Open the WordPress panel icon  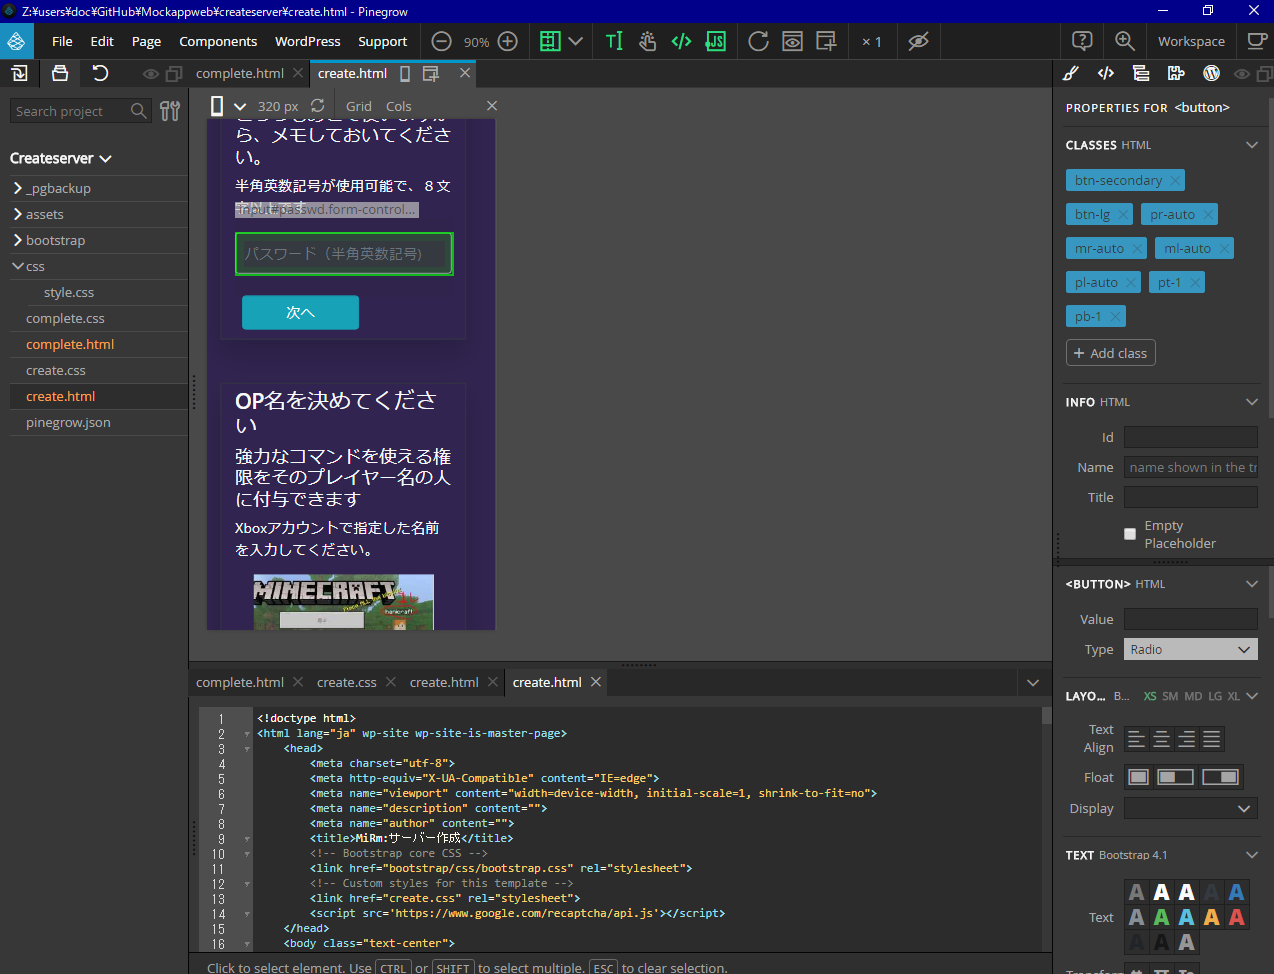point(1211,73)
